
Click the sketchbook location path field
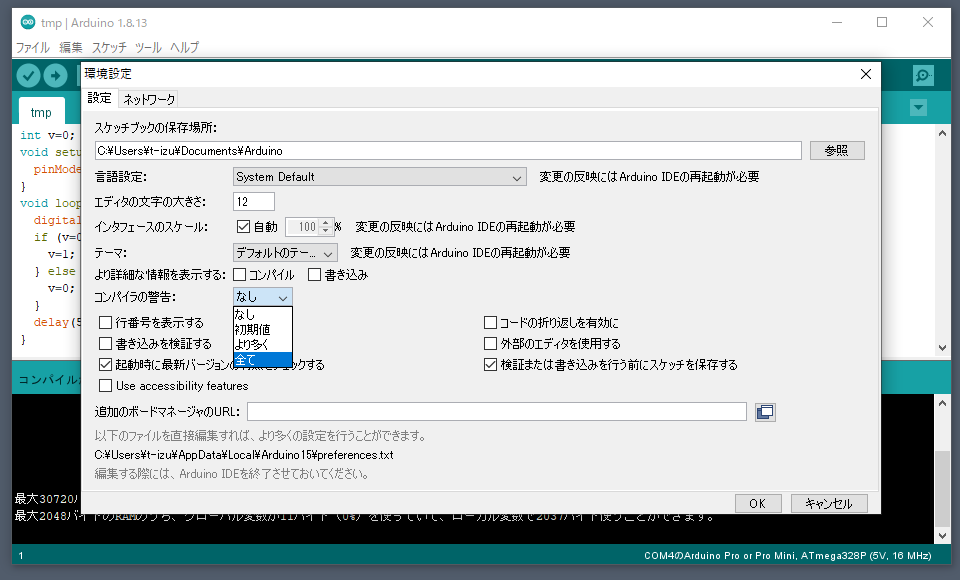point(448,151)
